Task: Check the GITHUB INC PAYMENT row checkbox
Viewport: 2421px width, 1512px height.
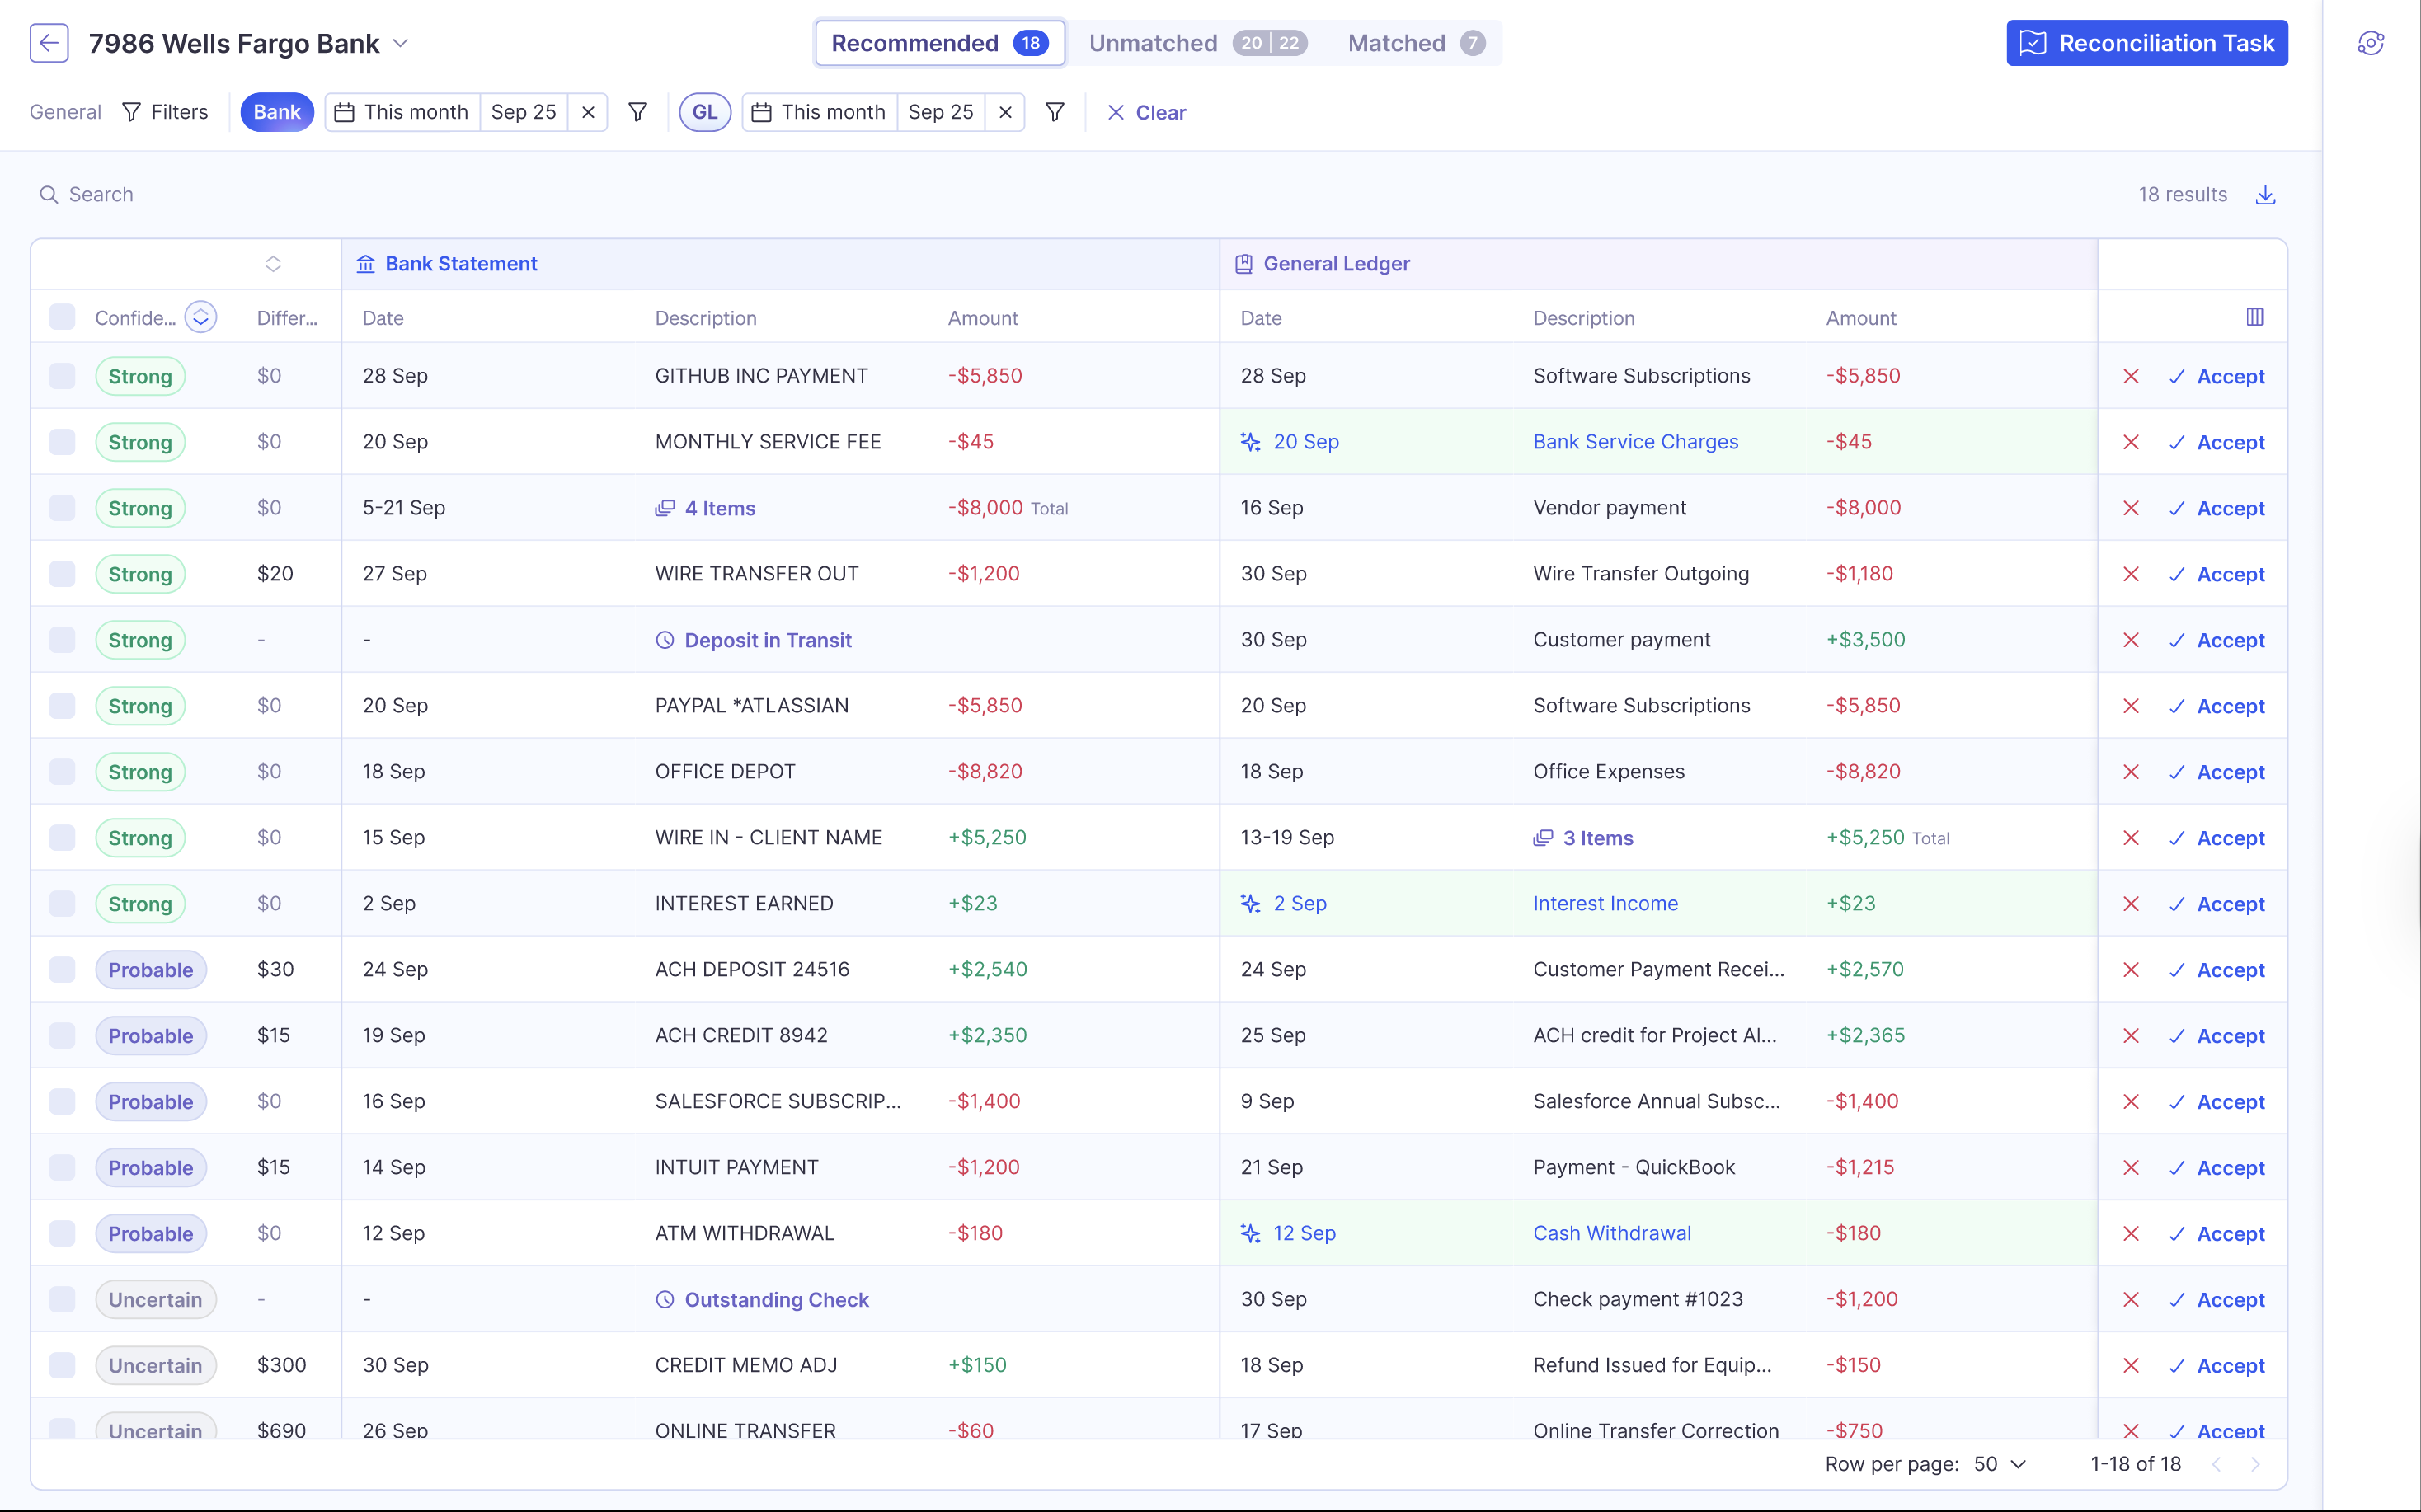Action: pyautogui.click(x=62, y=376)
